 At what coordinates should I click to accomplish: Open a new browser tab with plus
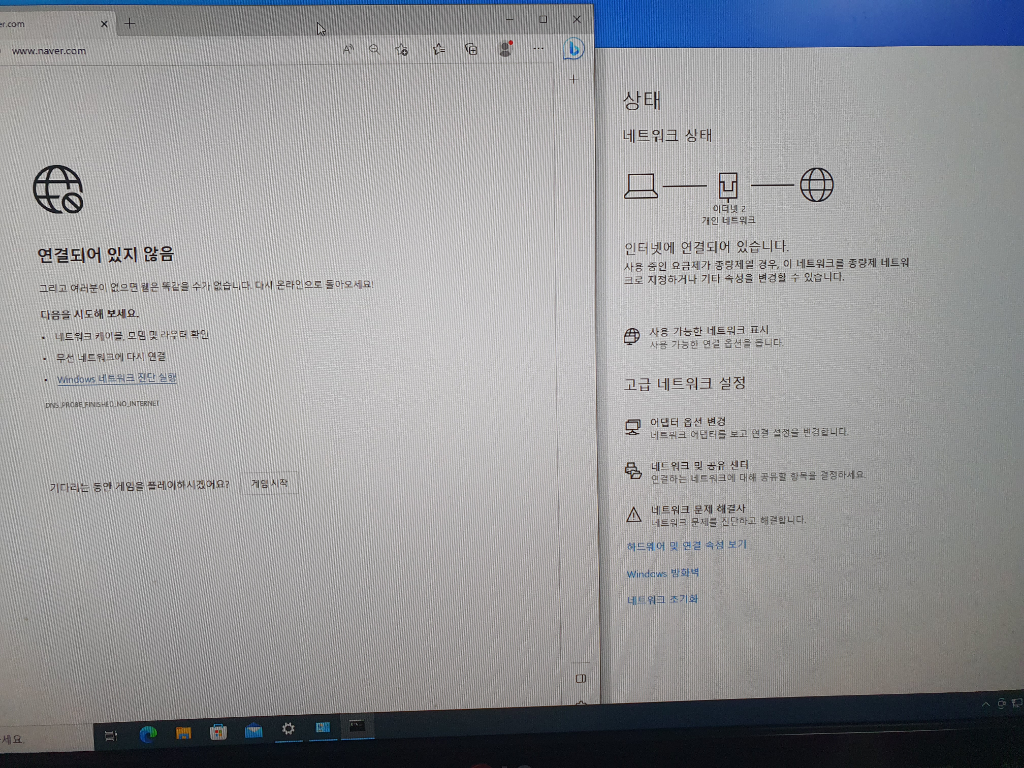coord(130,22)
